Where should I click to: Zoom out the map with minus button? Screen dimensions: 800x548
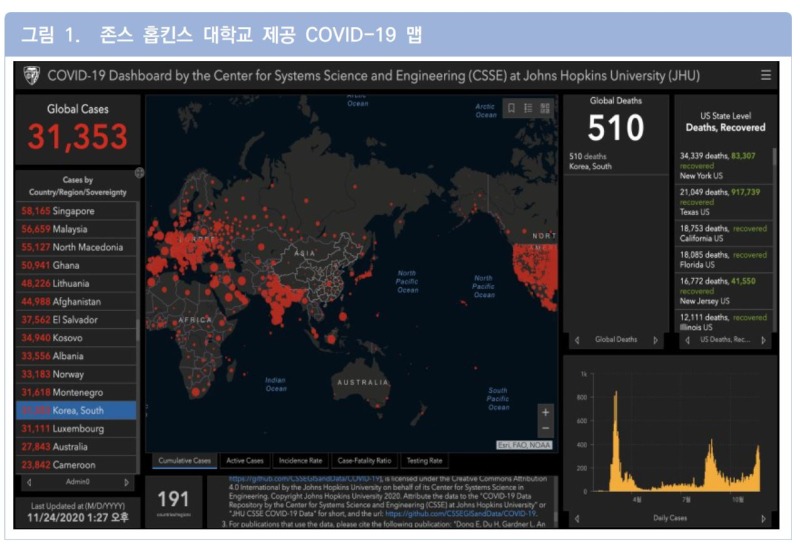(x=545, y=428)
